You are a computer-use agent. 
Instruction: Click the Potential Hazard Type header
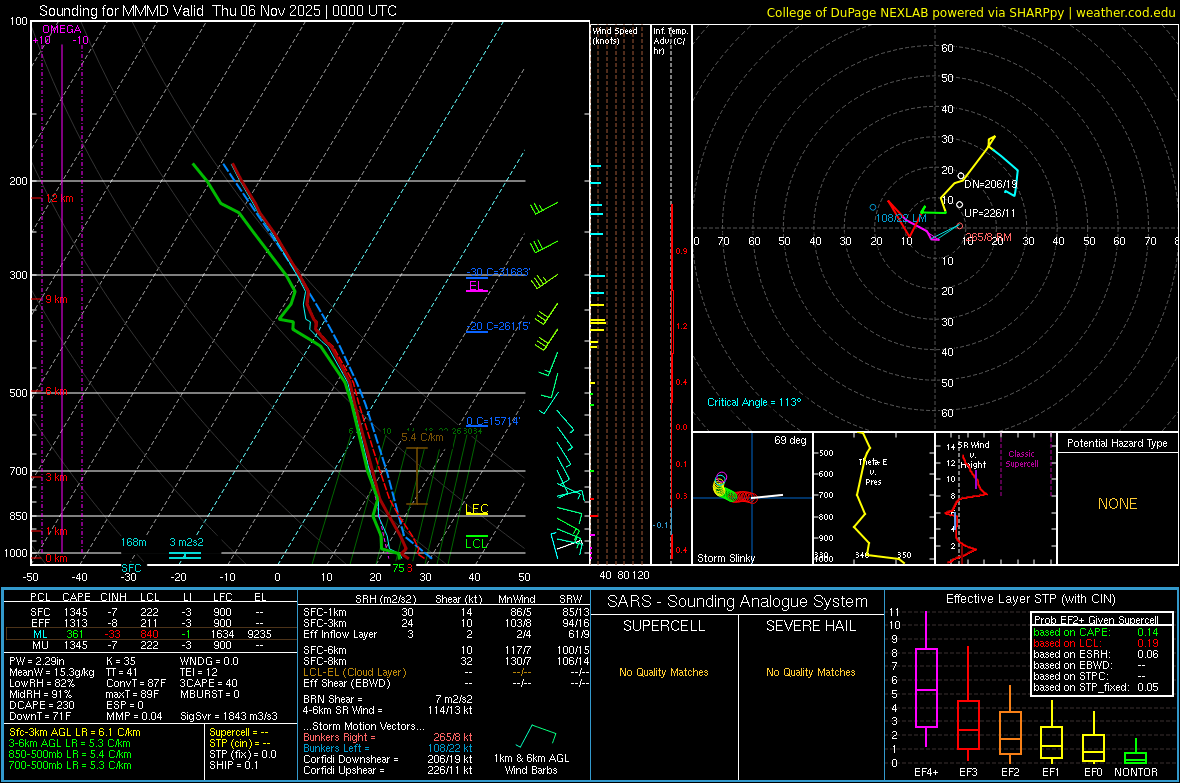point(1117,443)
